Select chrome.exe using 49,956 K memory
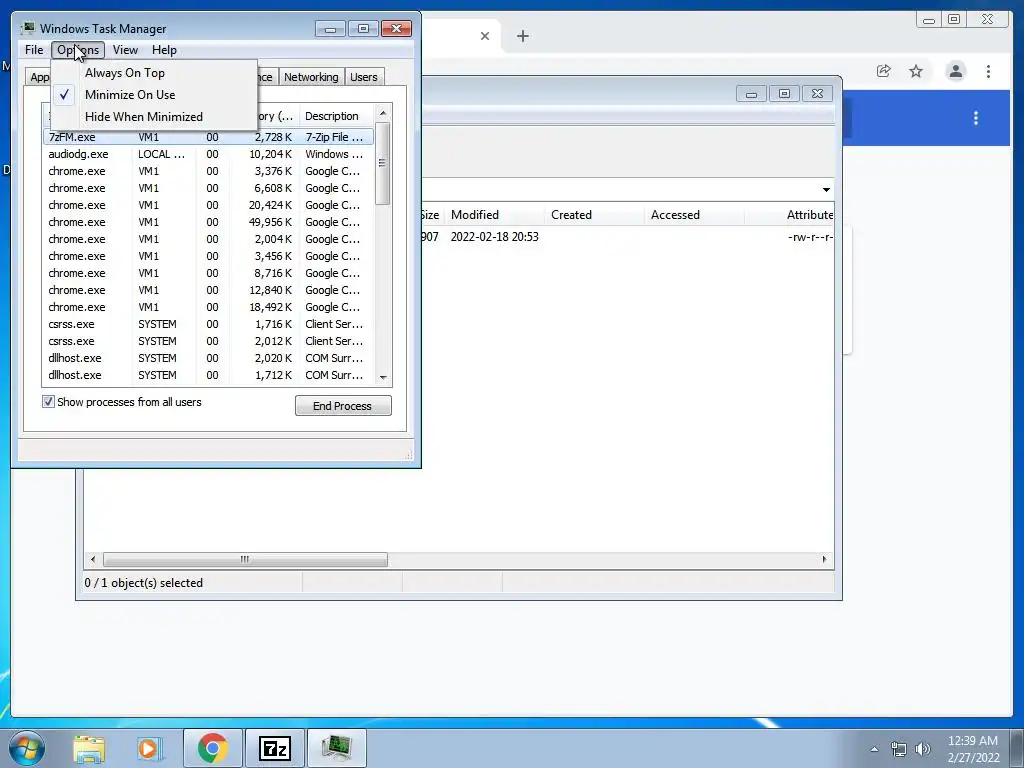This screenshot has height=768, width=1024. (208, 222)
